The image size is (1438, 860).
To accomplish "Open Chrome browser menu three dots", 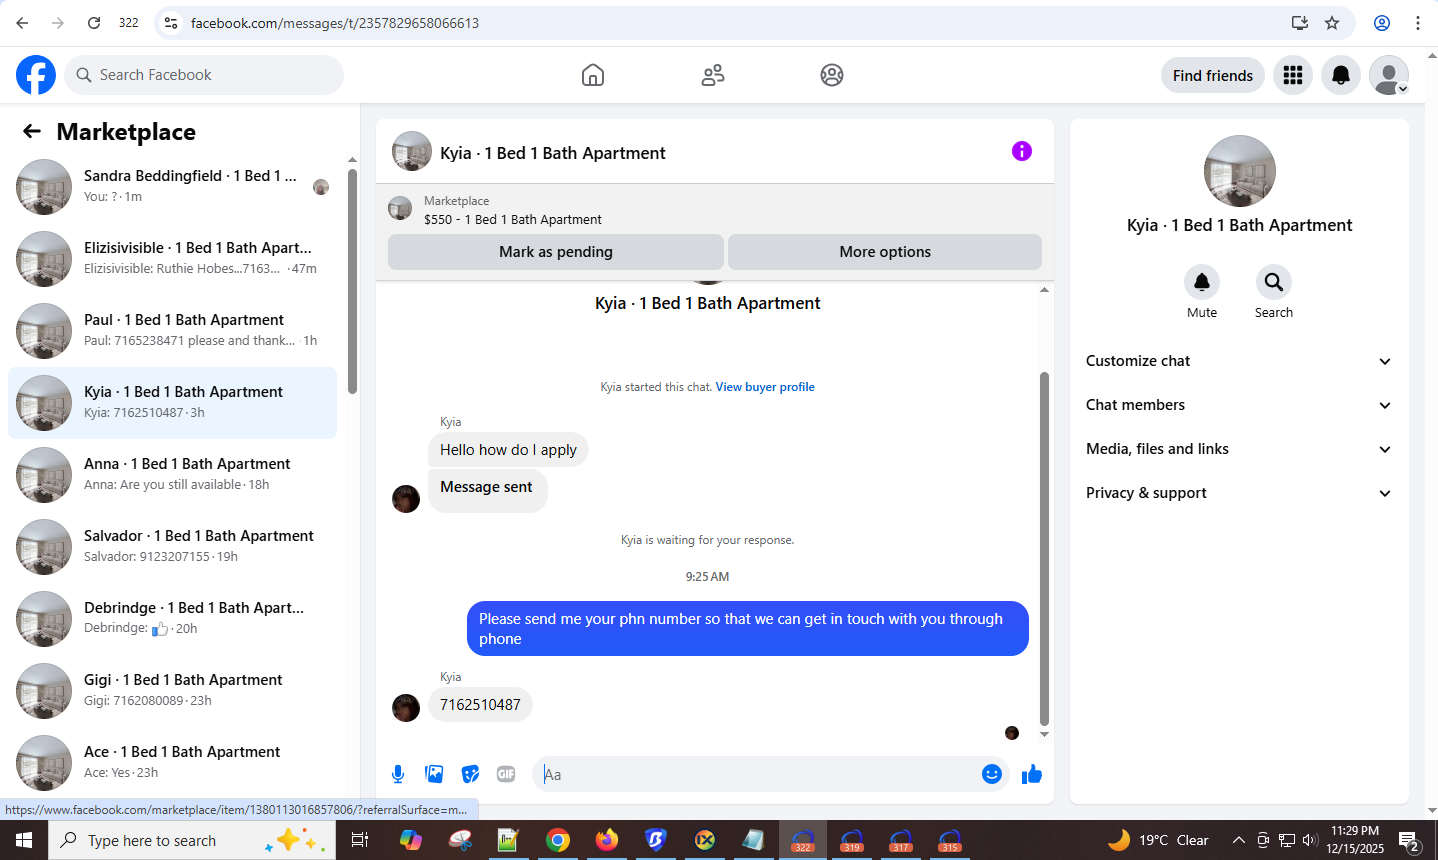I will (1418, 23).
